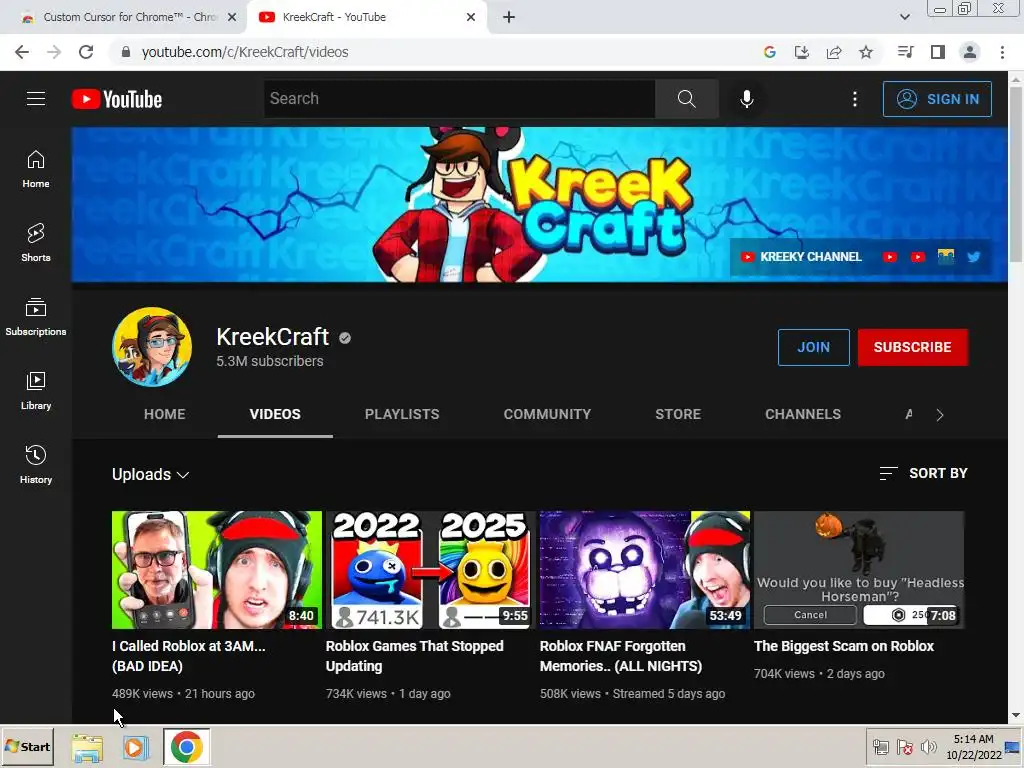Open the Windows Start button

(27, 746)
